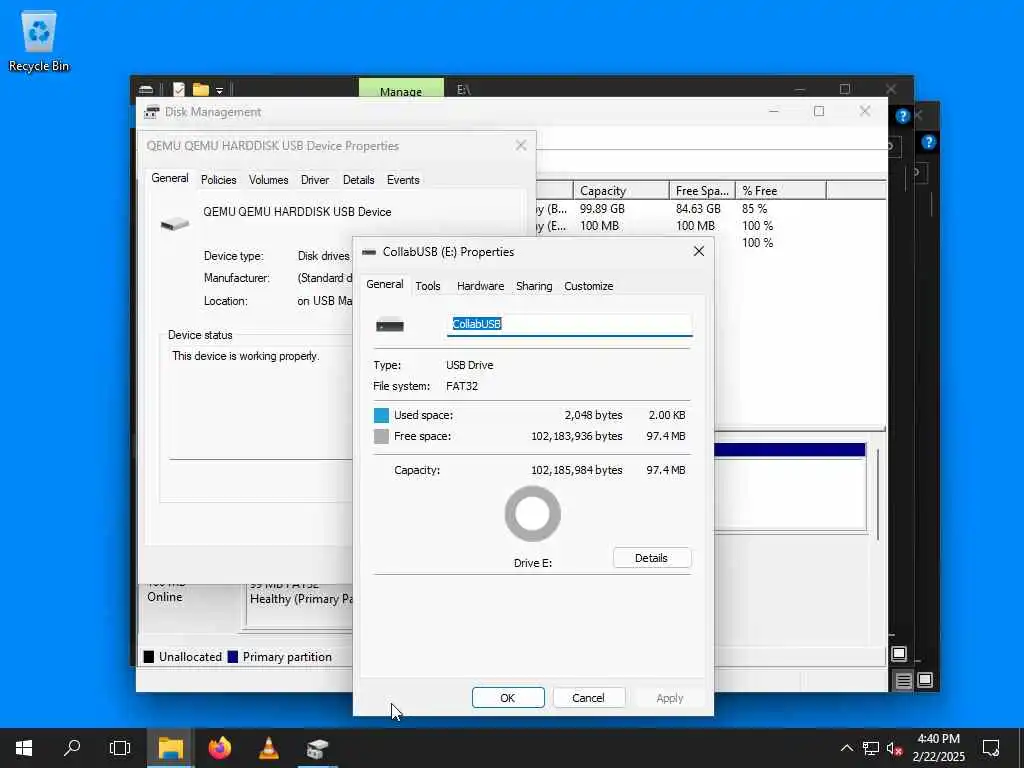The height and width of the screenshot is (768, 1024).
Task: Open the Windows Start menu
Action: pyautogui.click(x=24, y=748)
